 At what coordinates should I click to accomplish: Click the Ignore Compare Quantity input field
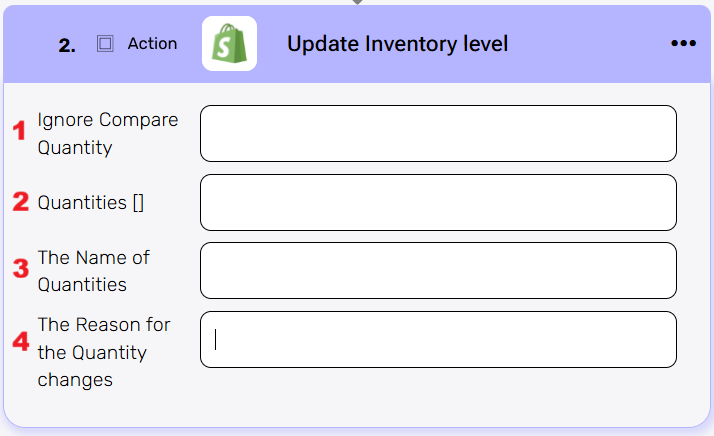[438, 133]
